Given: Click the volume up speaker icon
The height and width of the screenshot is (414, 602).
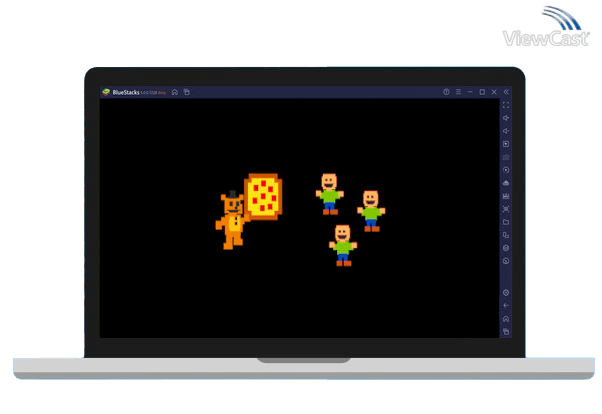Looking at the screenshot, I should pos(506,118).
